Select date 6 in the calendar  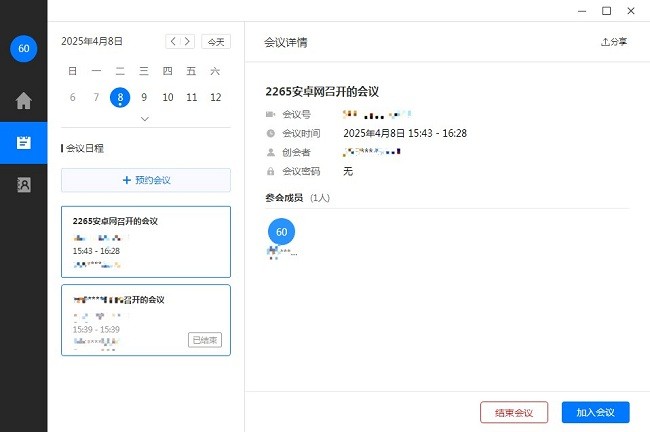coord(72,97)
